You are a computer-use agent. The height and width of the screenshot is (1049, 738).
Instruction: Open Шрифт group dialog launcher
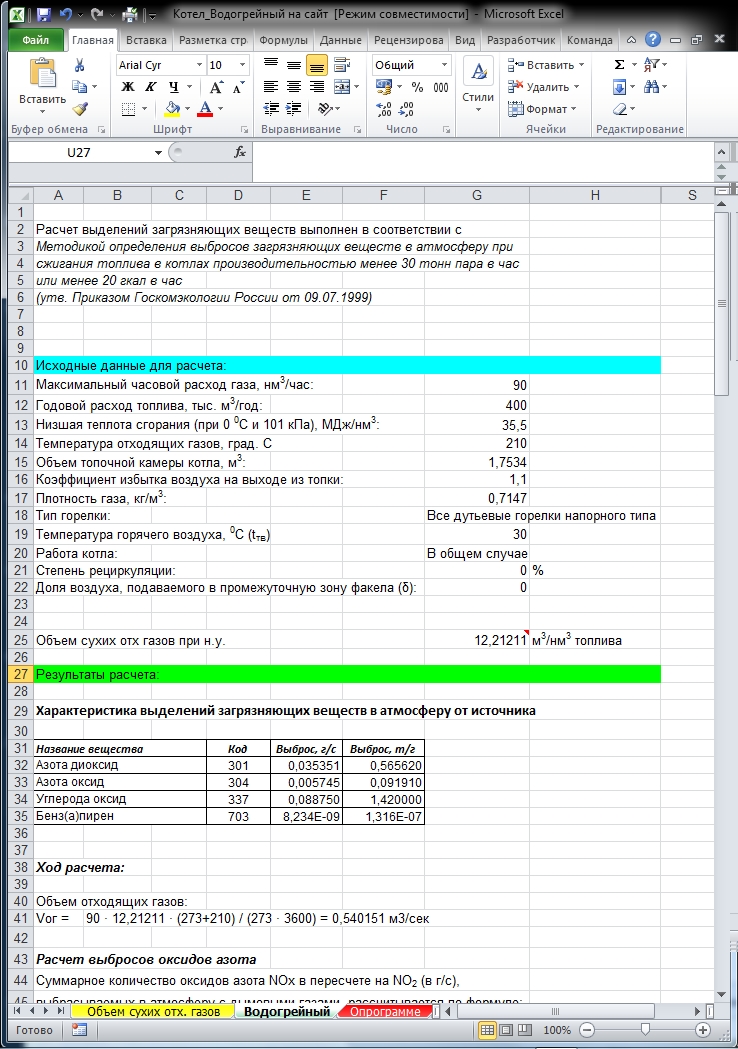point(244,130)
